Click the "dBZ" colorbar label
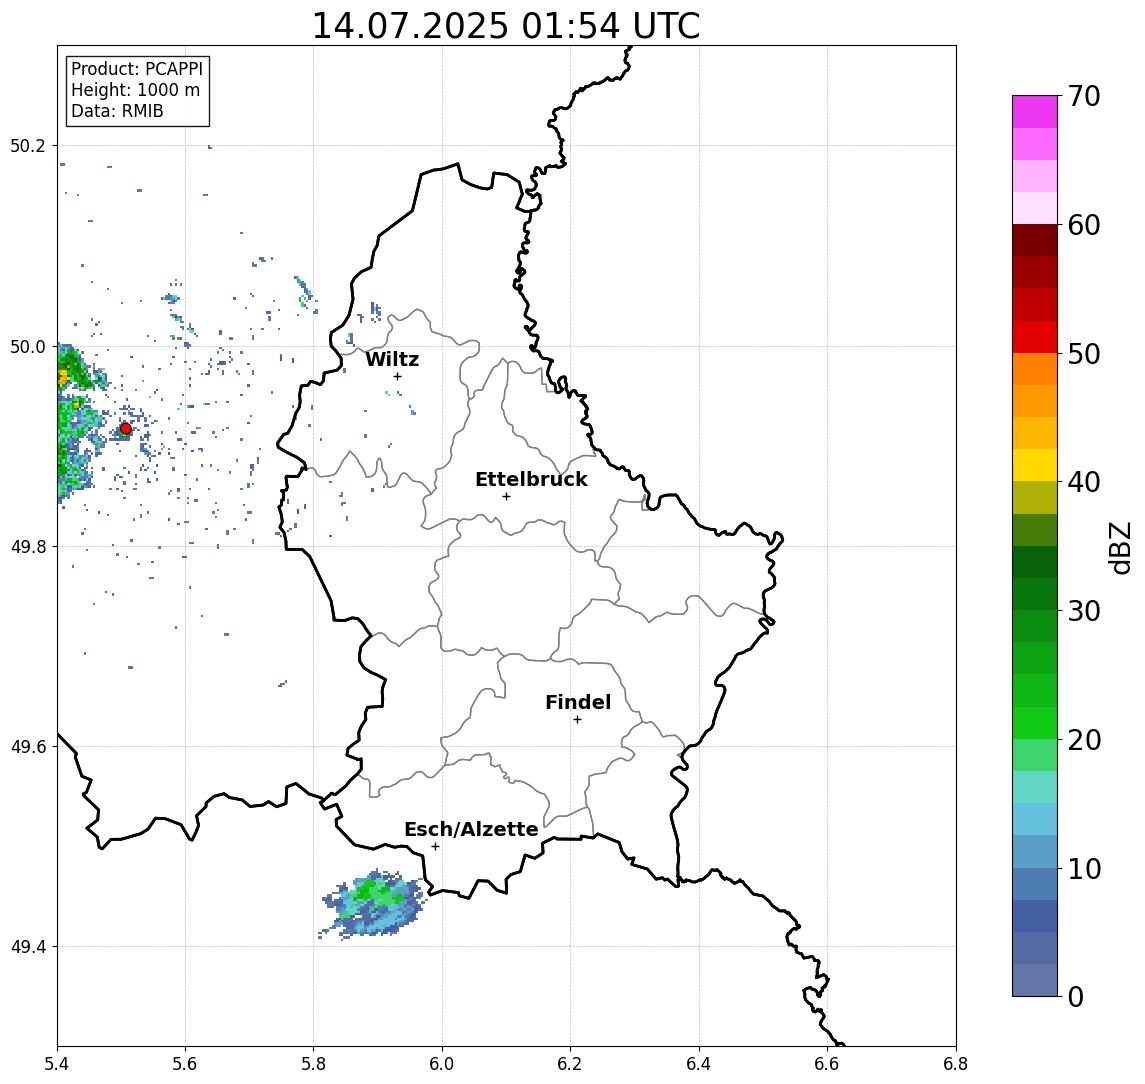 (x=1119, y=546)
